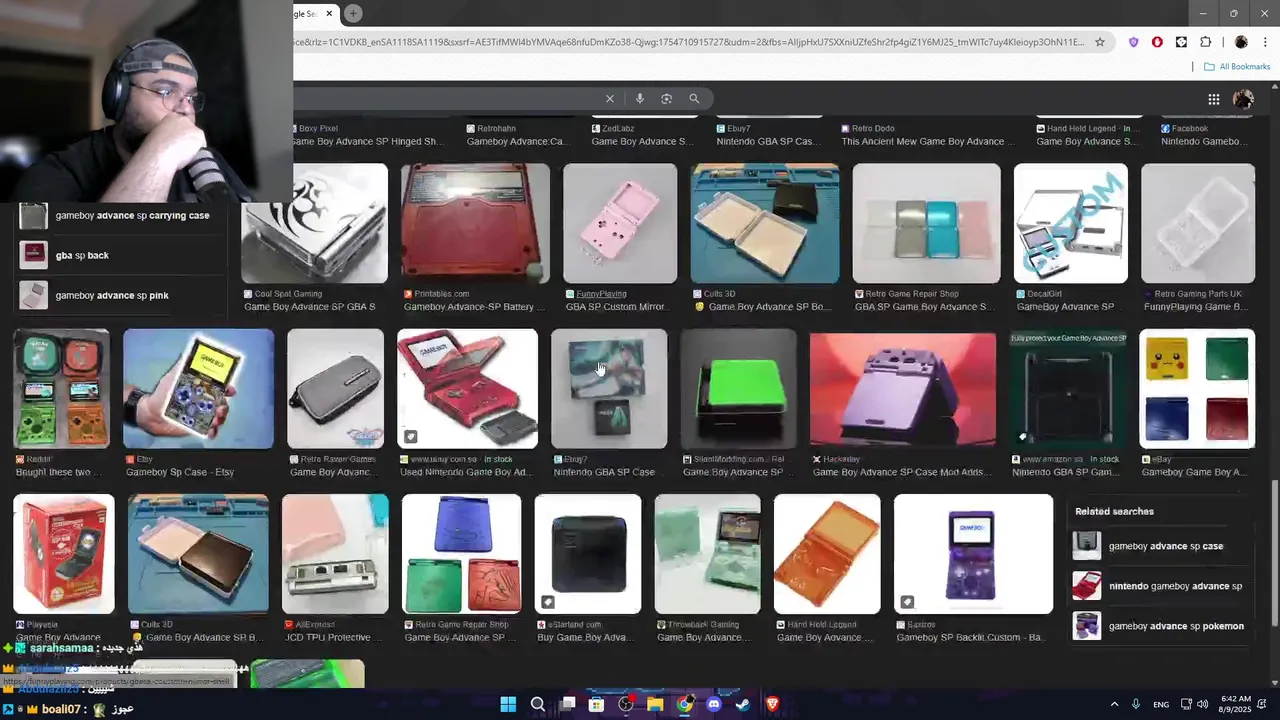Open the Google account avatar
Image resolution: width=1280 pixels, height=720 pixels.
click(x=1243, y=99)
